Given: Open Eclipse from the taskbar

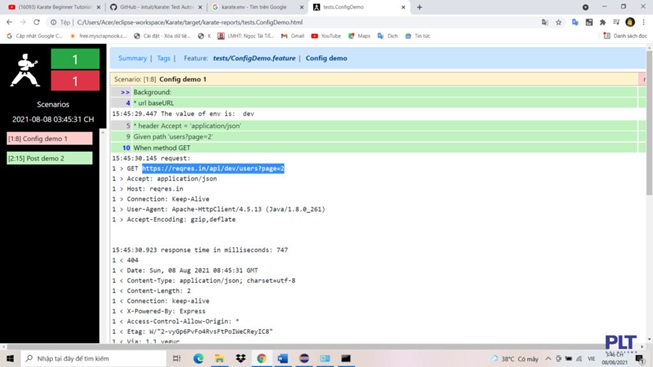Looking at the screenshot, I should [x=304, y=358].
